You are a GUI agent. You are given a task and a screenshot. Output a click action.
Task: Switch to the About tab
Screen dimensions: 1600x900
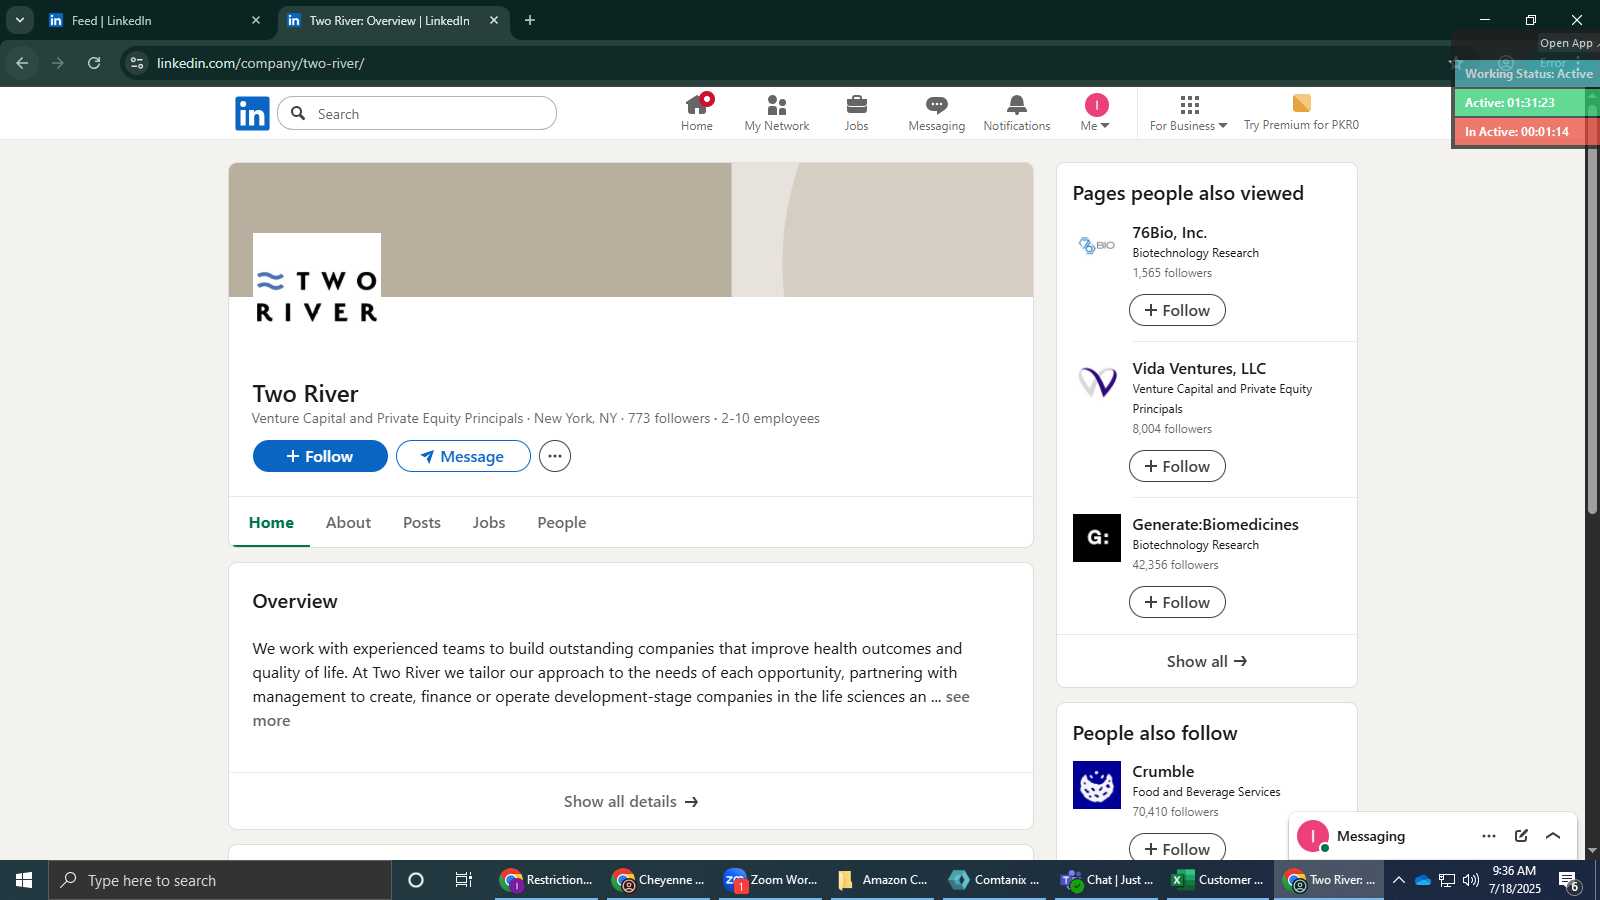(x=348, y=522)
